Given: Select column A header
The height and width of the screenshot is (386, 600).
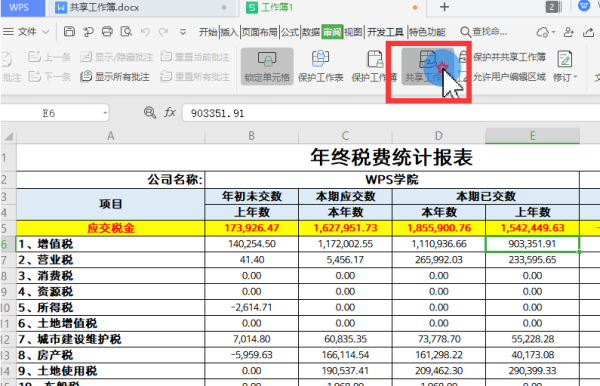Looking at the screenshot, I should [111, 136].
